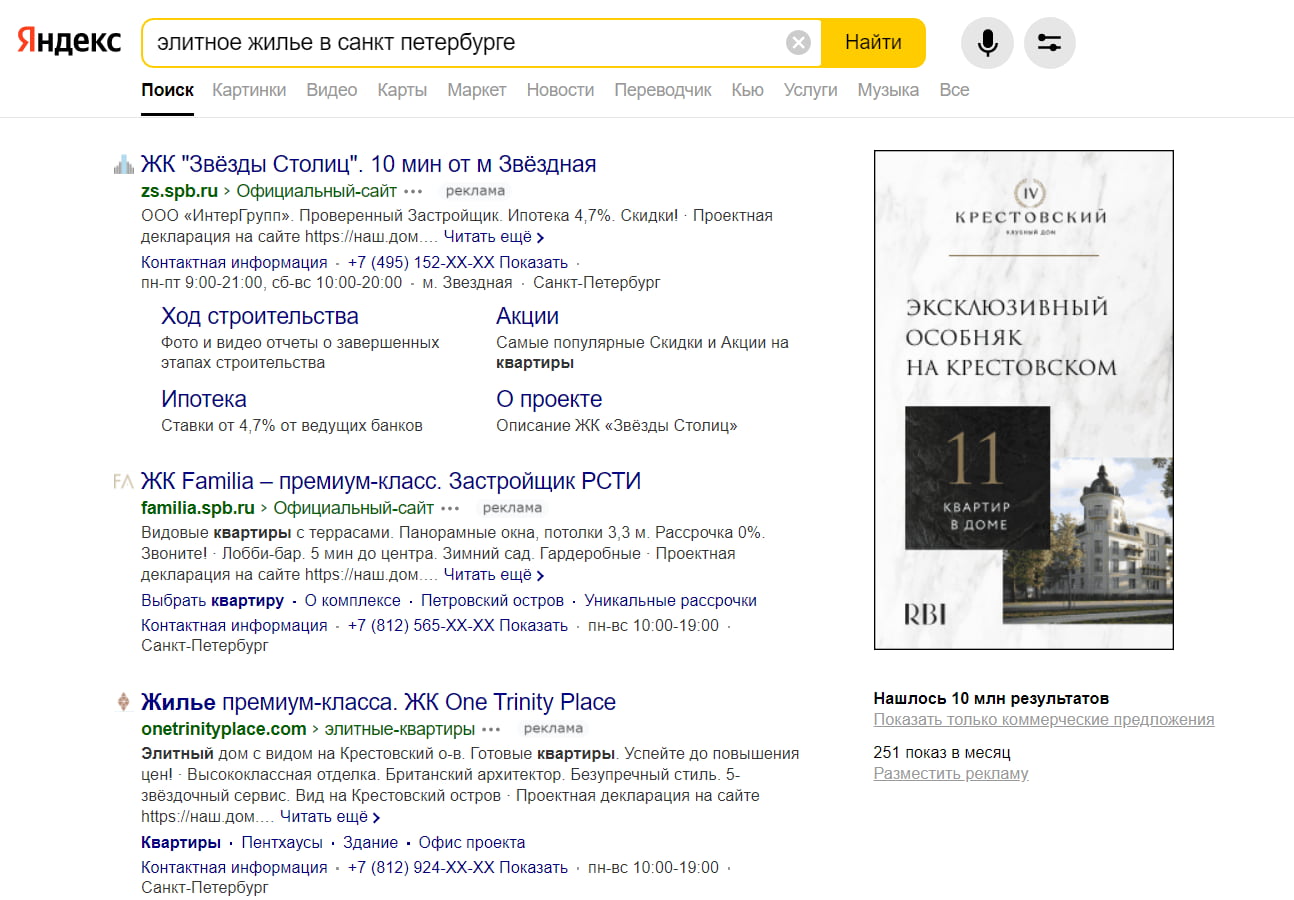Start voice search with microphone icon
This screenshot has height=900, width=1294.
(987, 43)
